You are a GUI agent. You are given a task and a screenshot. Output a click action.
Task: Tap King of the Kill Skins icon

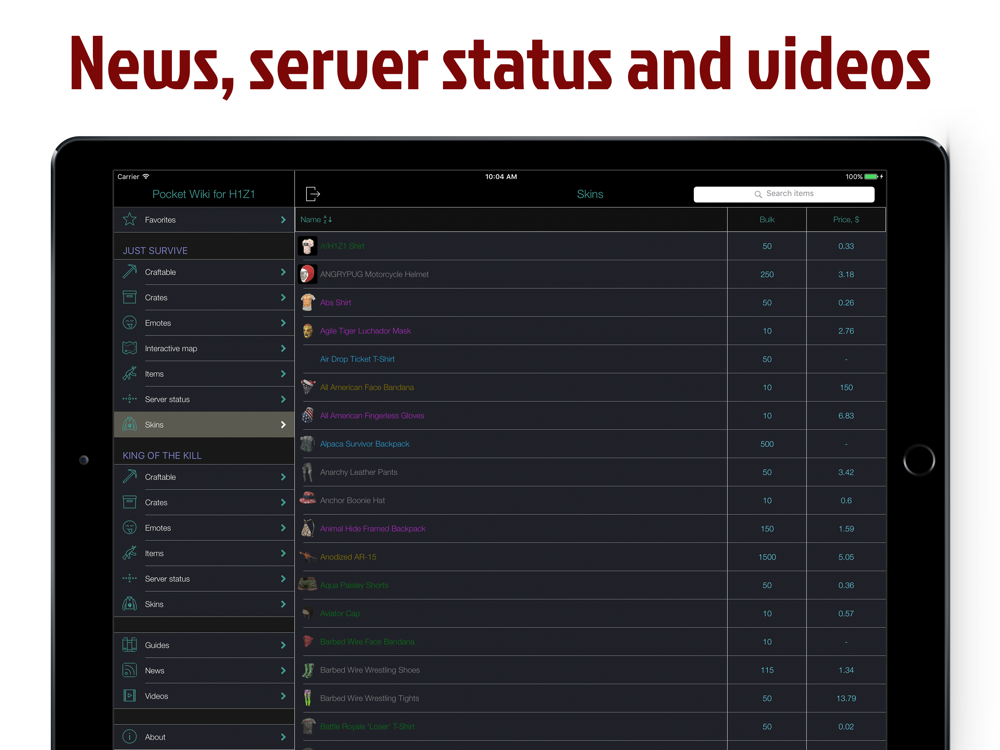(129, 604)
